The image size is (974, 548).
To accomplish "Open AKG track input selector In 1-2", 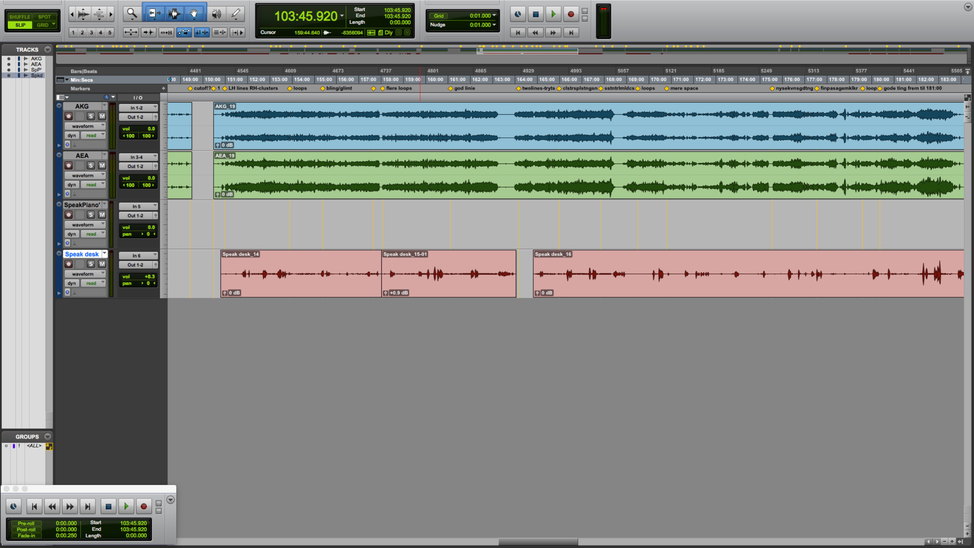I will click(138, 108).
